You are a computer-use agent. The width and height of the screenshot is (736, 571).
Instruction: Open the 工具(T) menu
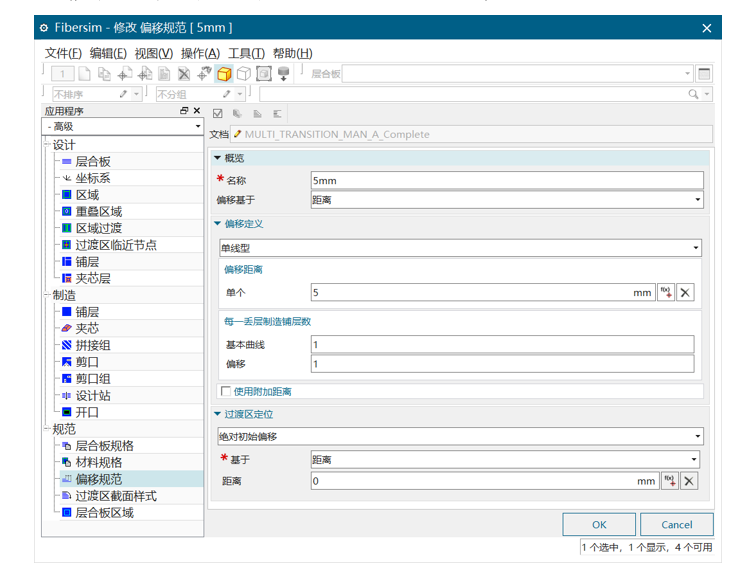(x=246, y=53)
